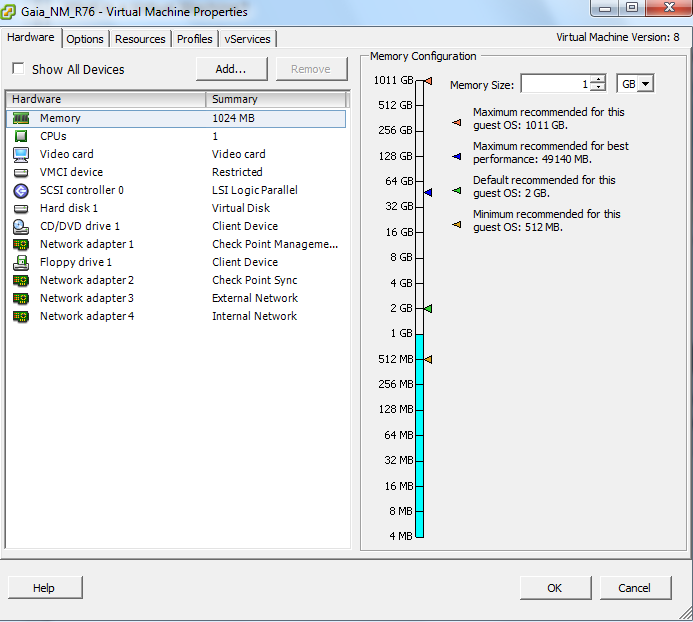Click the Internal Network summary value
Screen dimensions: 693x622
pos(255,317)
